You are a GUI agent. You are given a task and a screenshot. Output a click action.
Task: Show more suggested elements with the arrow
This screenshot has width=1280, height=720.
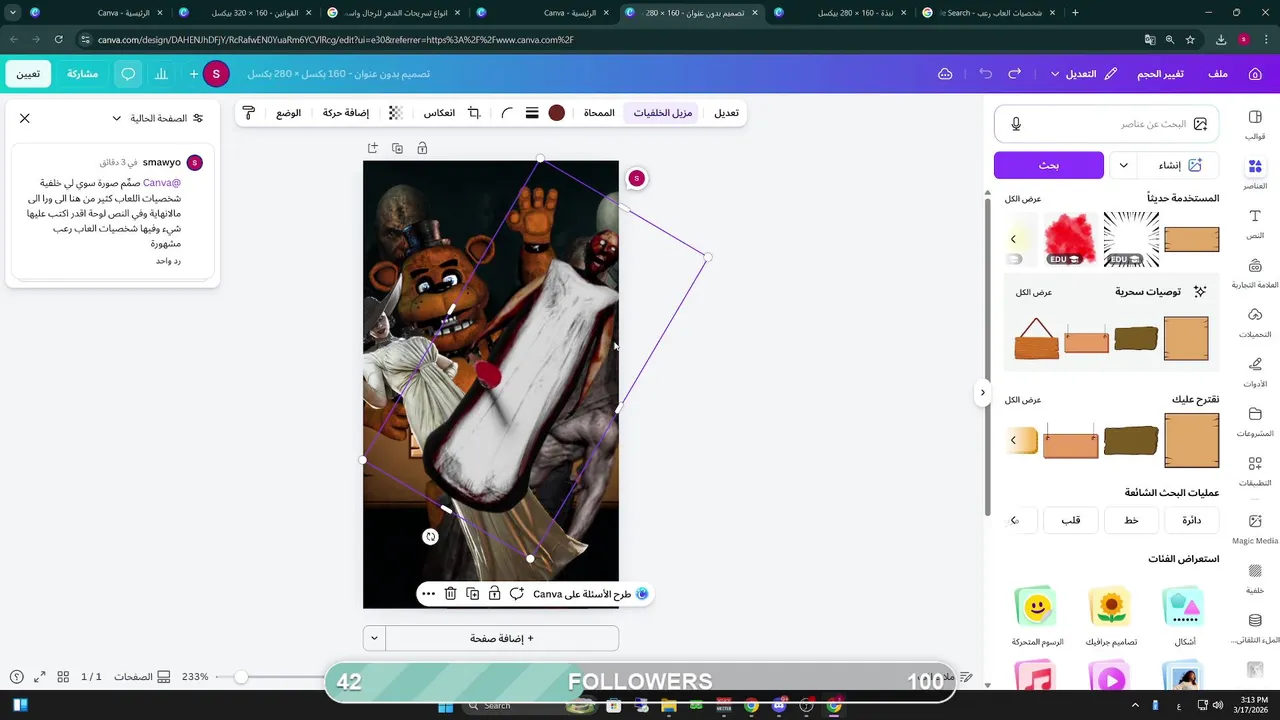coord(1013,440)
